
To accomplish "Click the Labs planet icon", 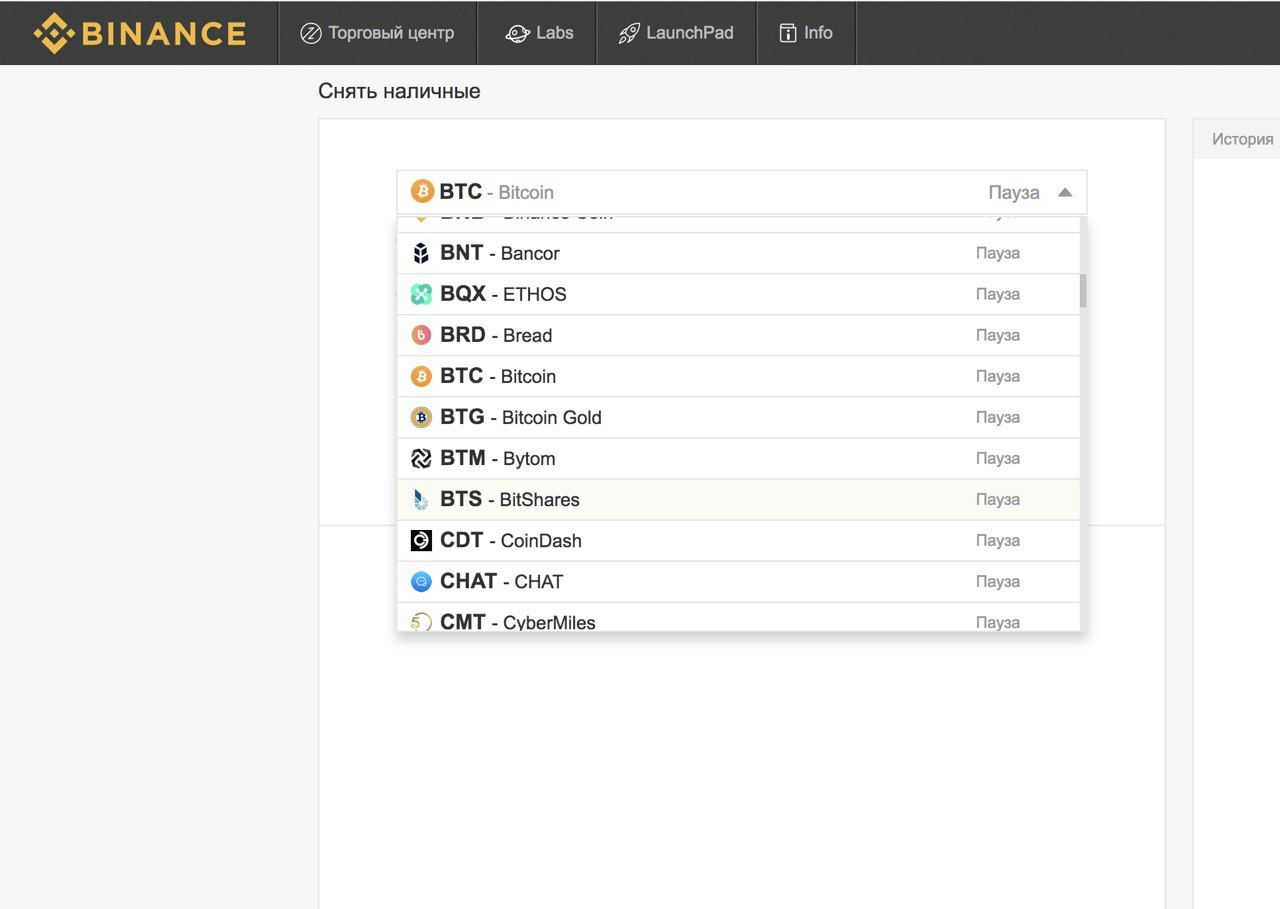I will [517, 33].
